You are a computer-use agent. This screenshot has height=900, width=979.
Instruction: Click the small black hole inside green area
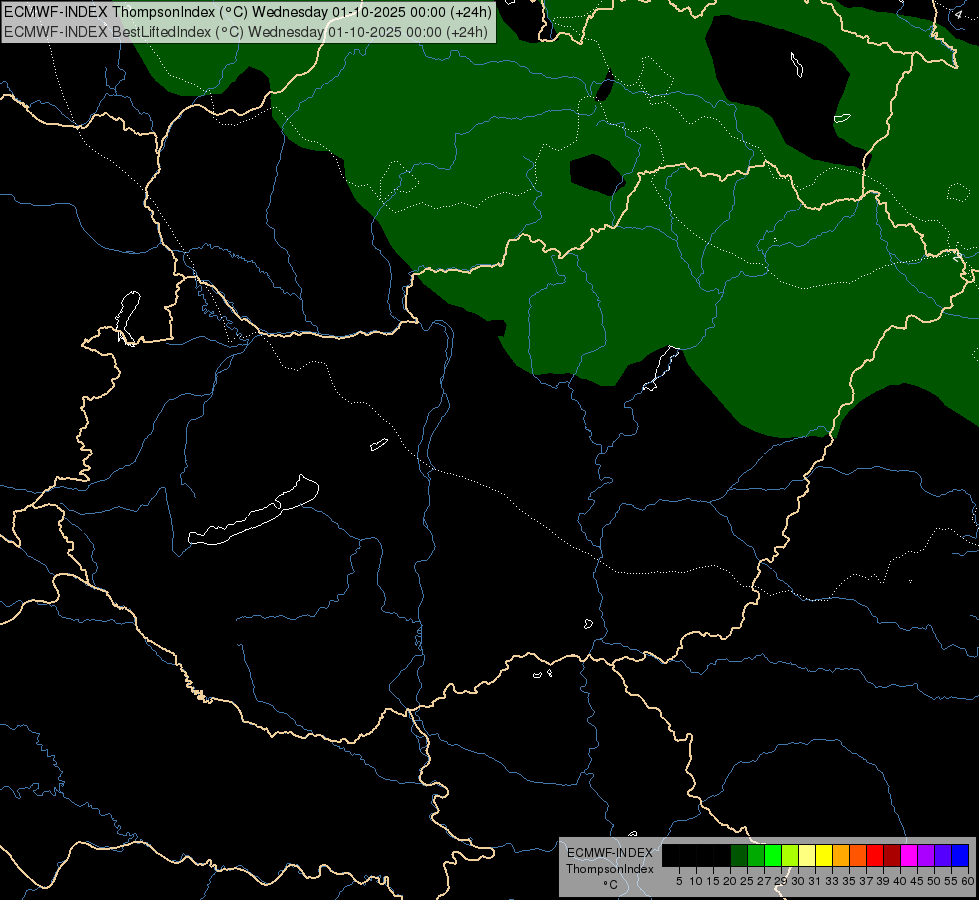(596, 174)
